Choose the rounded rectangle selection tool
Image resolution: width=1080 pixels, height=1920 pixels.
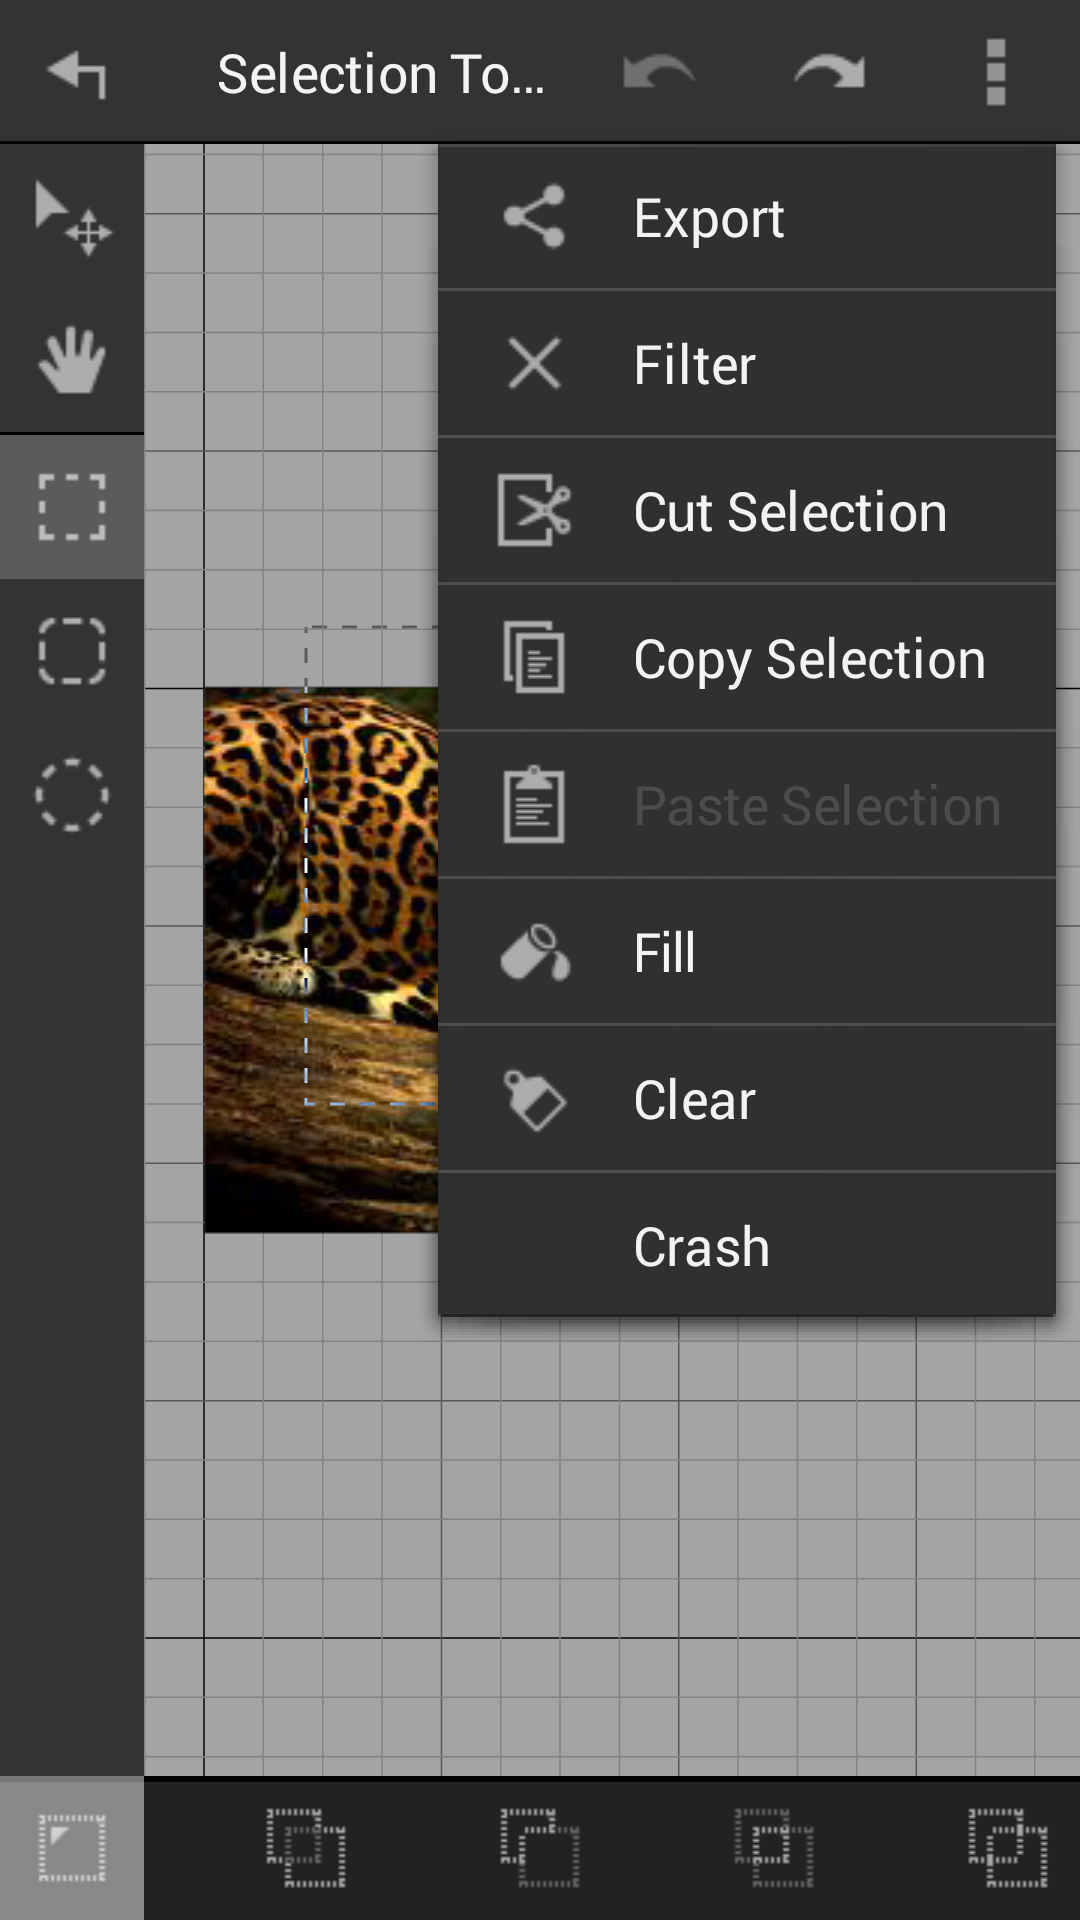[72, 651]
